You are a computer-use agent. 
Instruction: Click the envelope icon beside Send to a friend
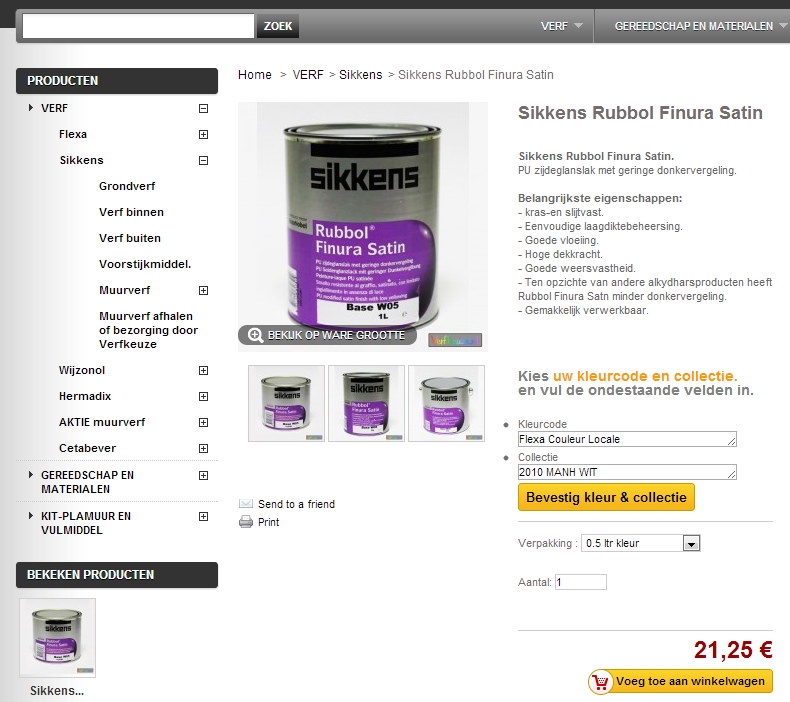coord(246,503)
